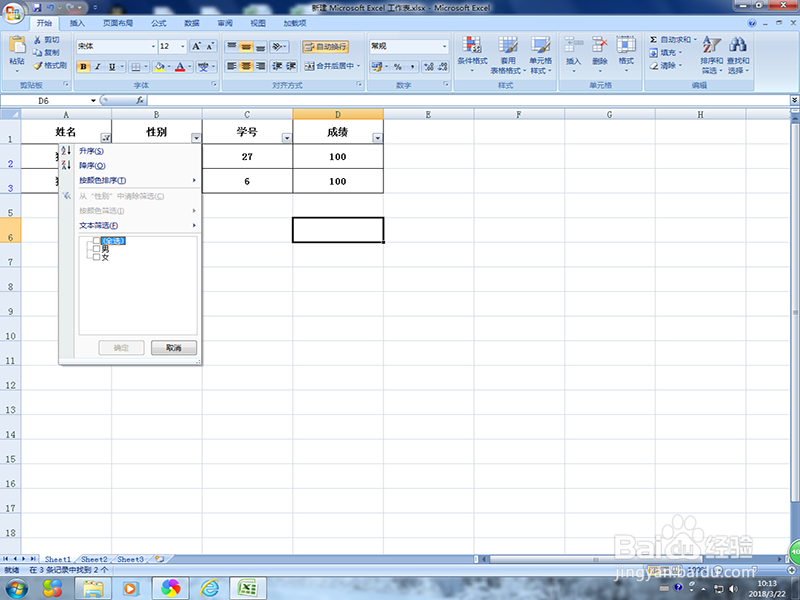Click the phonetic guide (文) icon
The width and height of the screenshot is (800, 600).
[x=203, y=66]
